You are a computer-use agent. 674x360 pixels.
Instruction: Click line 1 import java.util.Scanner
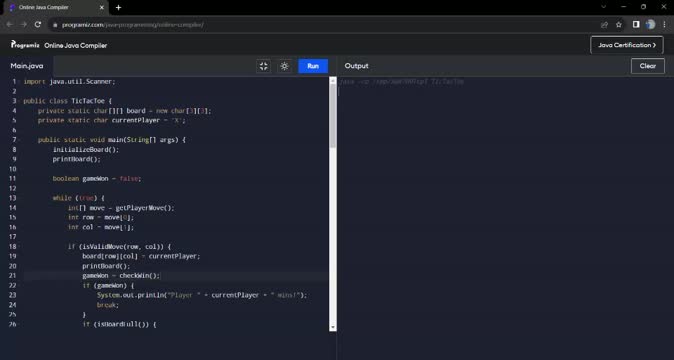click(x=69, y=82)
